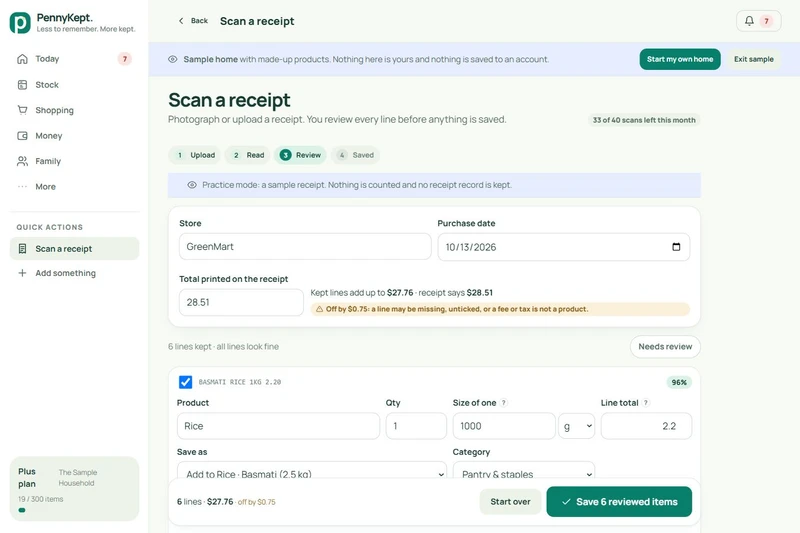The image size is (800, 533).
Task: Click the receipt icon beside Scan a receipt
Action: tap(22, 248)
